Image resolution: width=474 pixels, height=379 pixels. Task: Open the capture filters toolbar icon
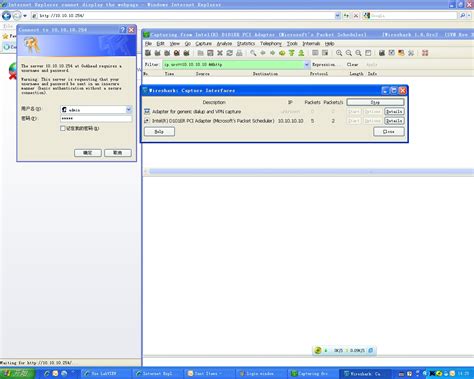pyautogui.click(x=382, y=53)
